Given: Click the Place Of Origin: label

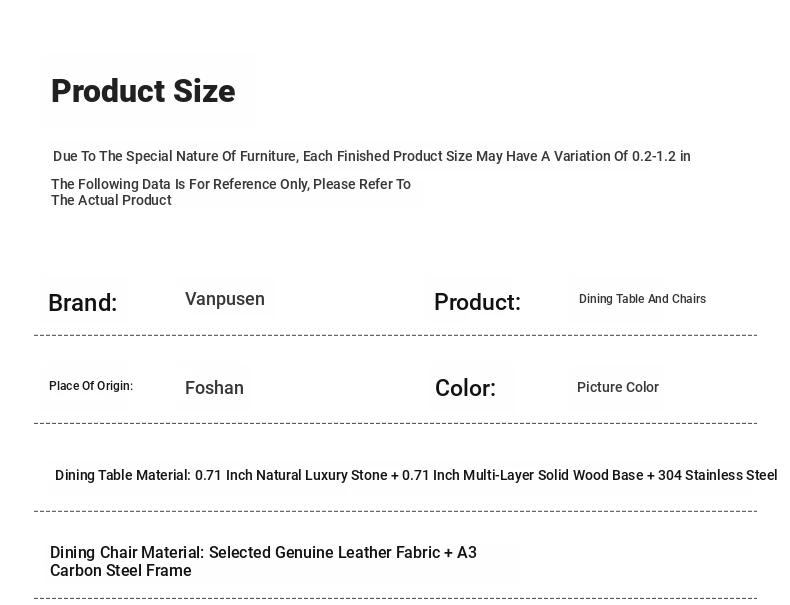Looking at the screenshot, I should tap(91, 386).
